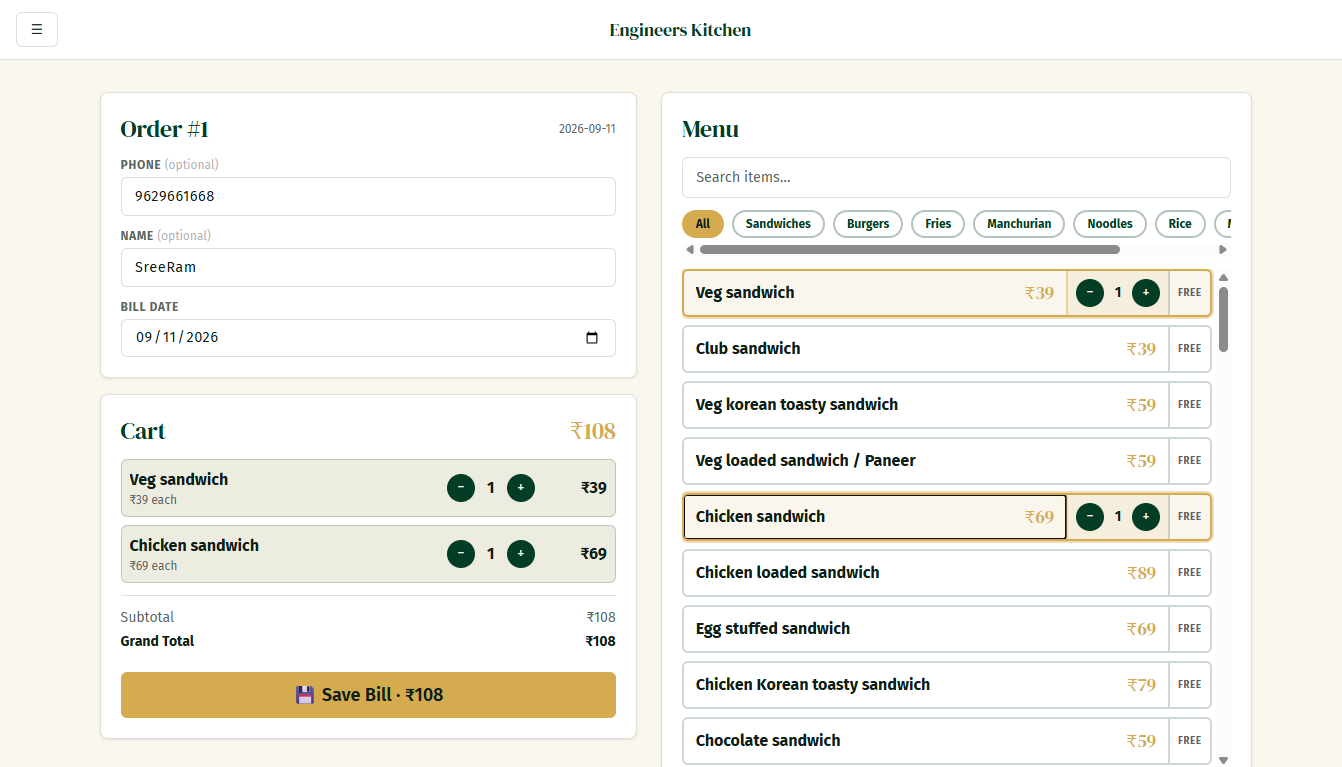Show the Manchurian category

tap(1019, 224)
